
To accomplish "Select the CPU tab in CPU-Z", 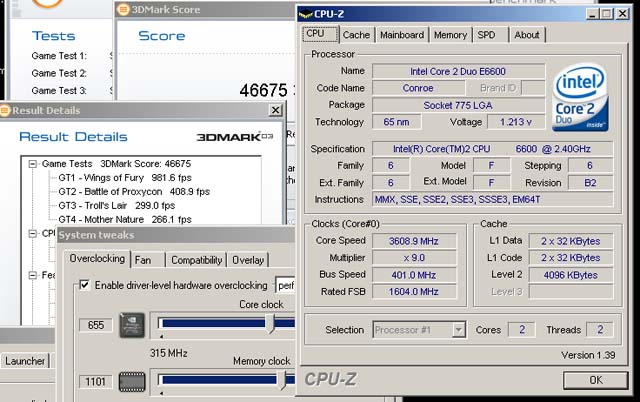I will [x=320, y=34].
